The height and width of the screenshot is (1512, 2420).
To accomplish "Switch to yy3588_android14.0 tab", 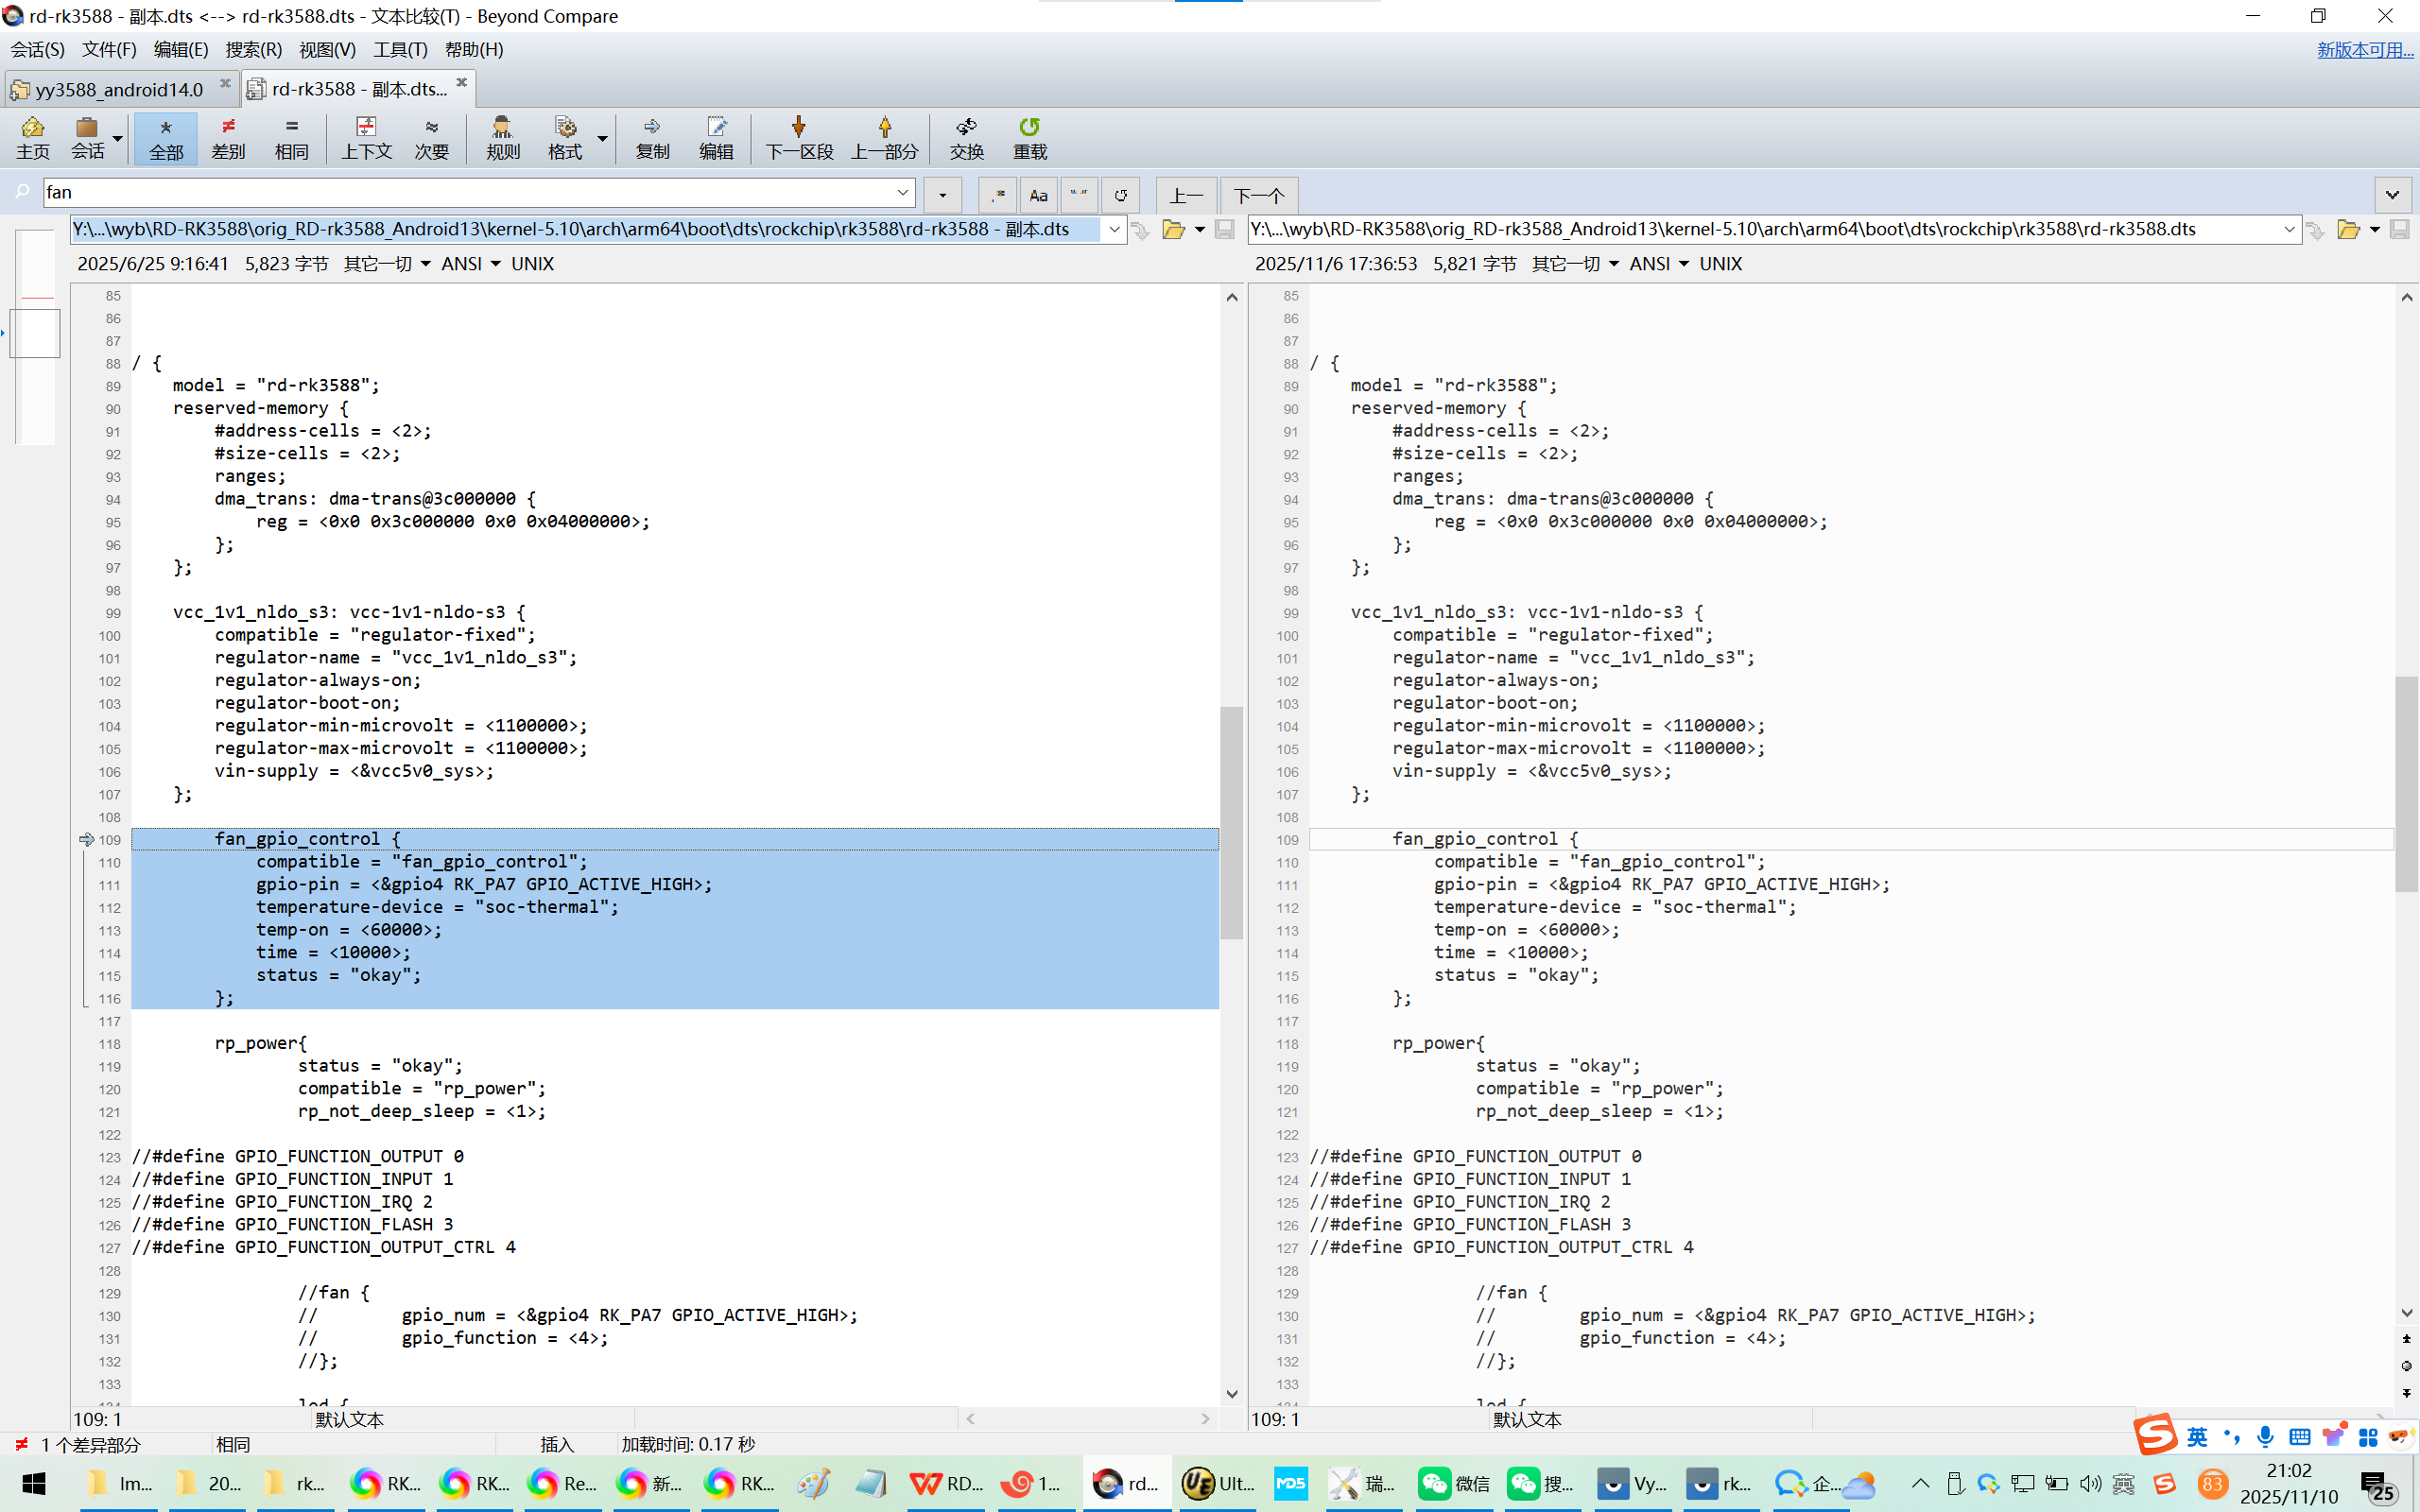I will tap(119, 89).
